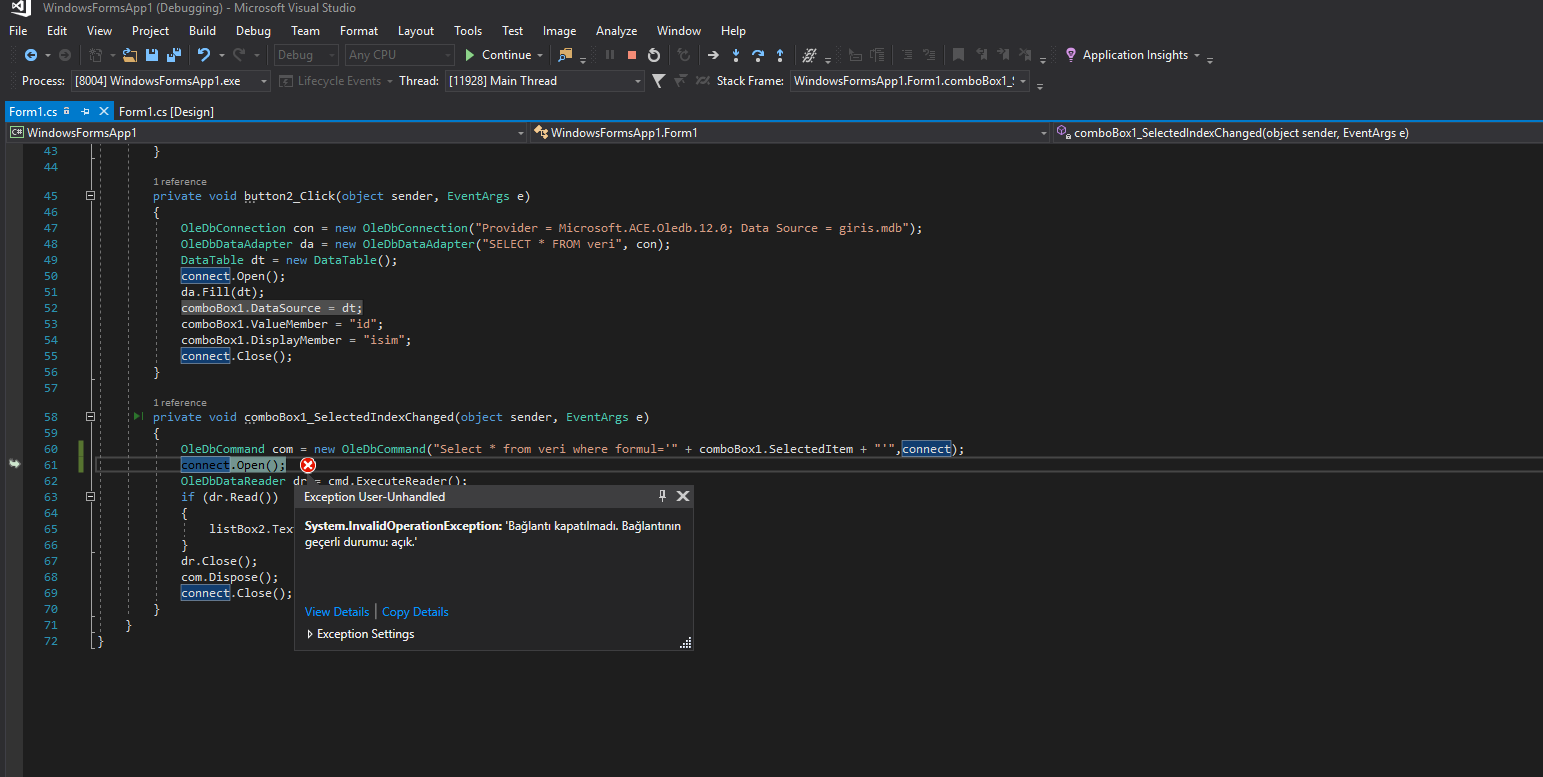Open the File menu
The image size is (1543, 777).
click(18, 31)
